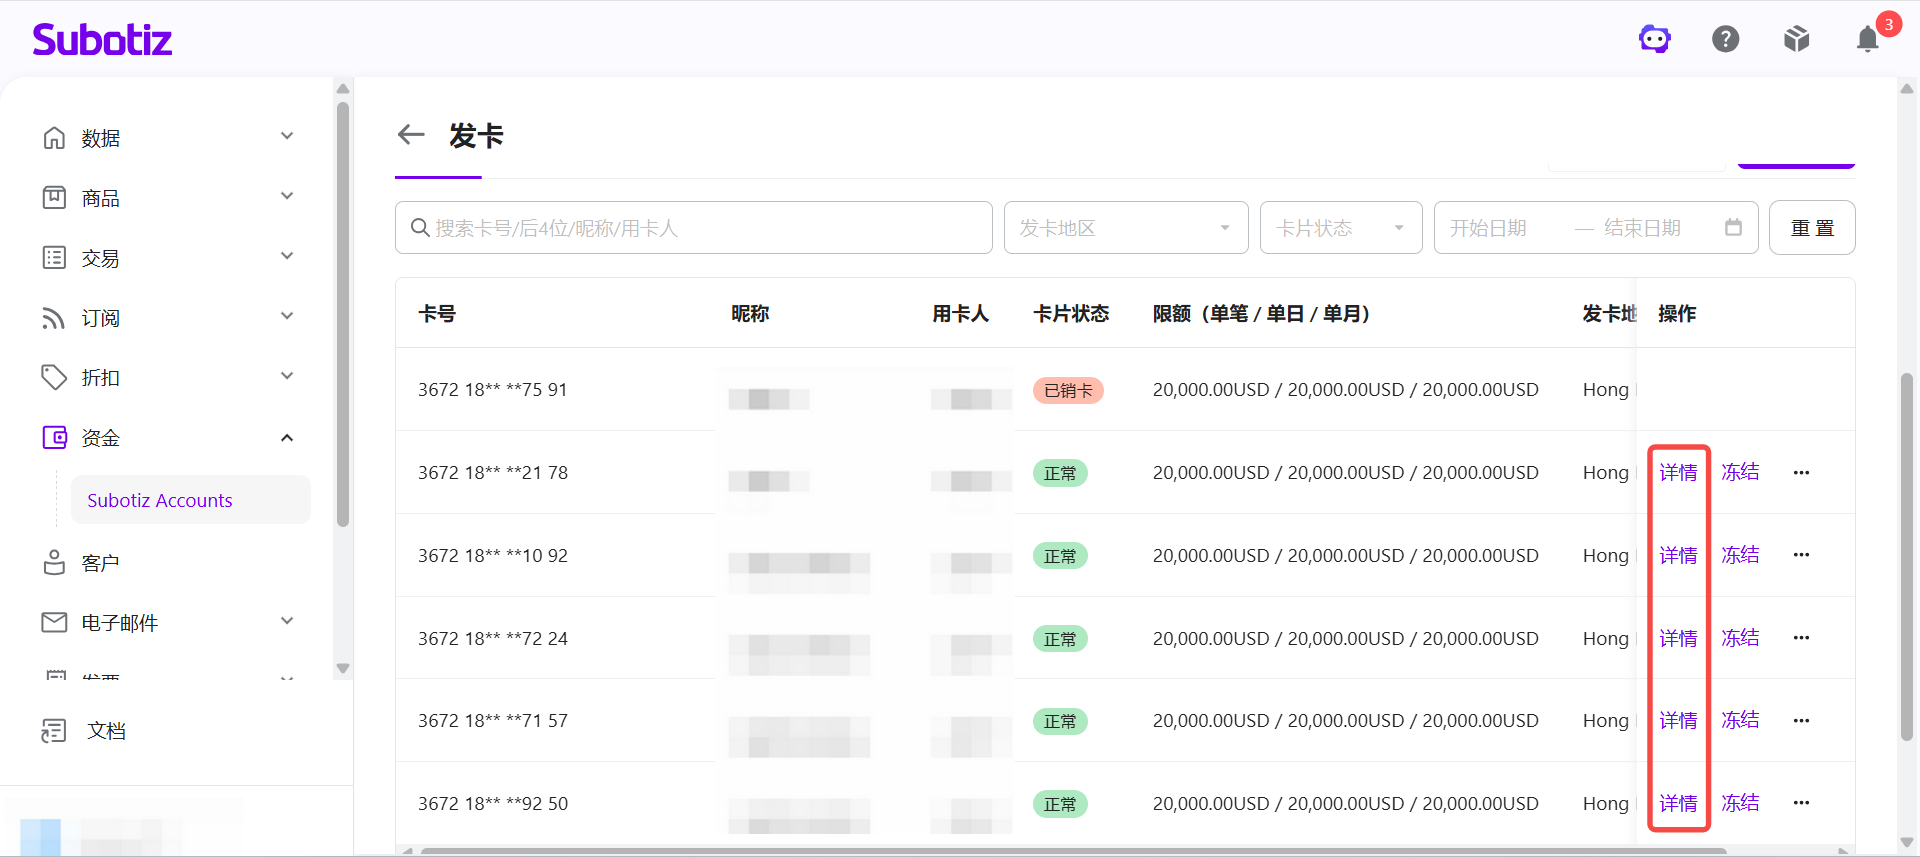Image resolution: width=1920 pixels, height=857 pixels.
Task: Click the sidebar vertical scrollbar thumb
Action: (343, 314)
